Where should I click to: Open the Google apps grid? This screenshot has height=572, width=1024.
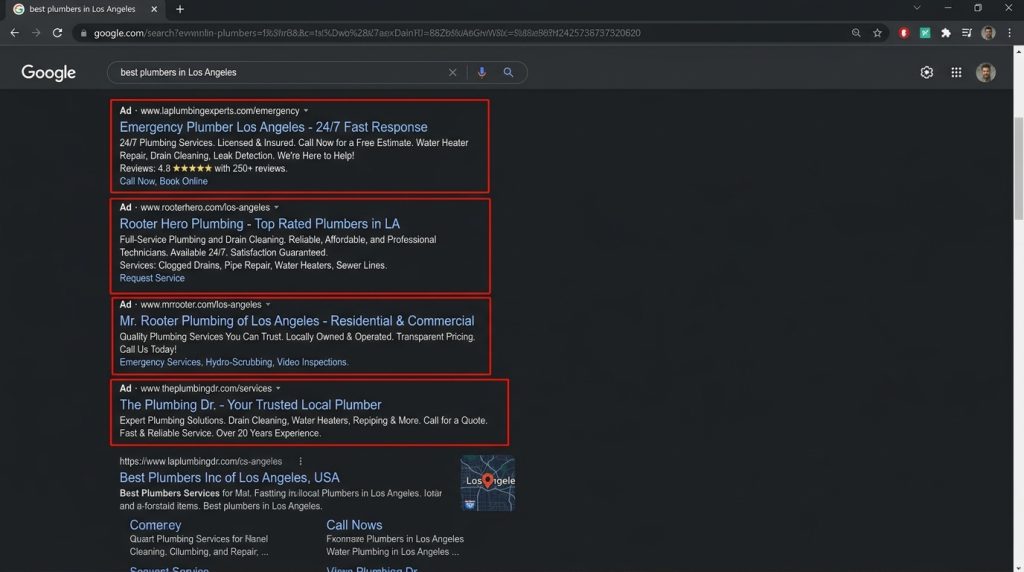(956, 72)
